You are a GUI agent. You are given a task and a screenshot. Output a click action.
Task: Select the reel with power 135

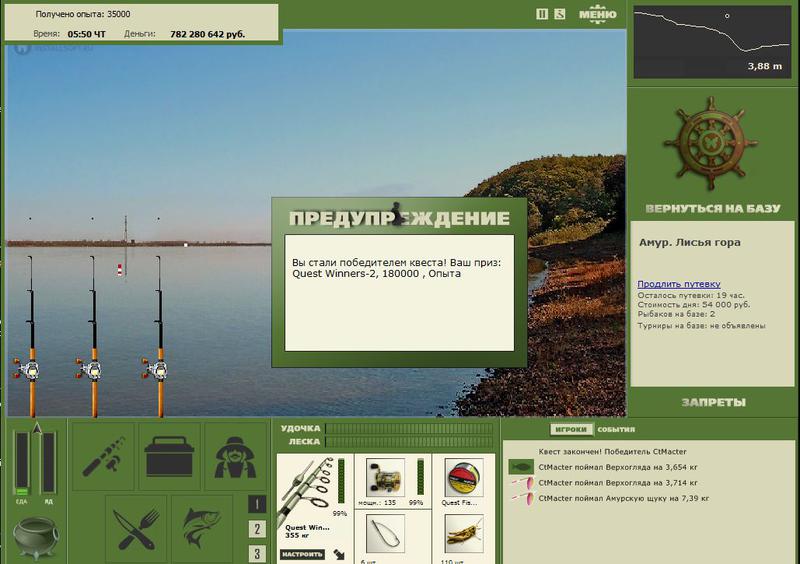coord(385,477)
